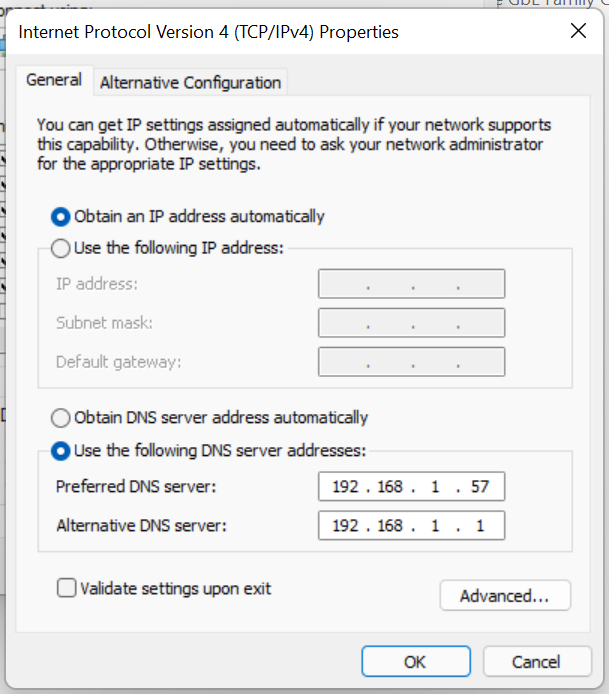Click the Subnet mask input field

point(411,323)
